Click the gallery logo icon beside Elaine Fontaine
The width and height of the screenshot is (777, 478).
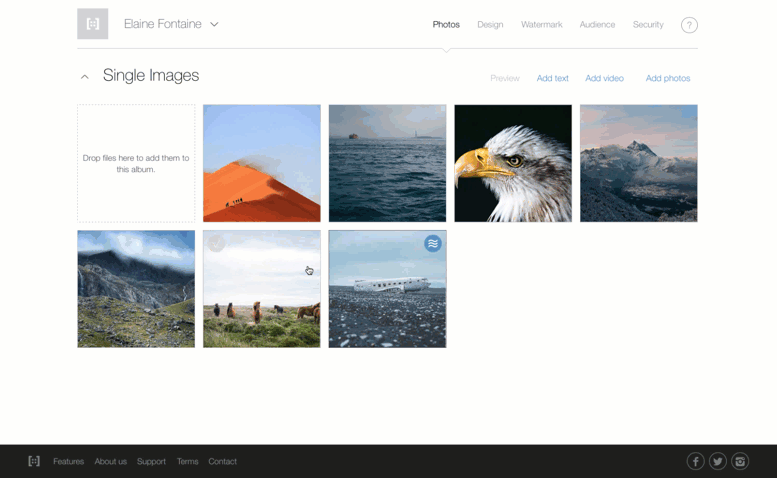click(93, 24)
